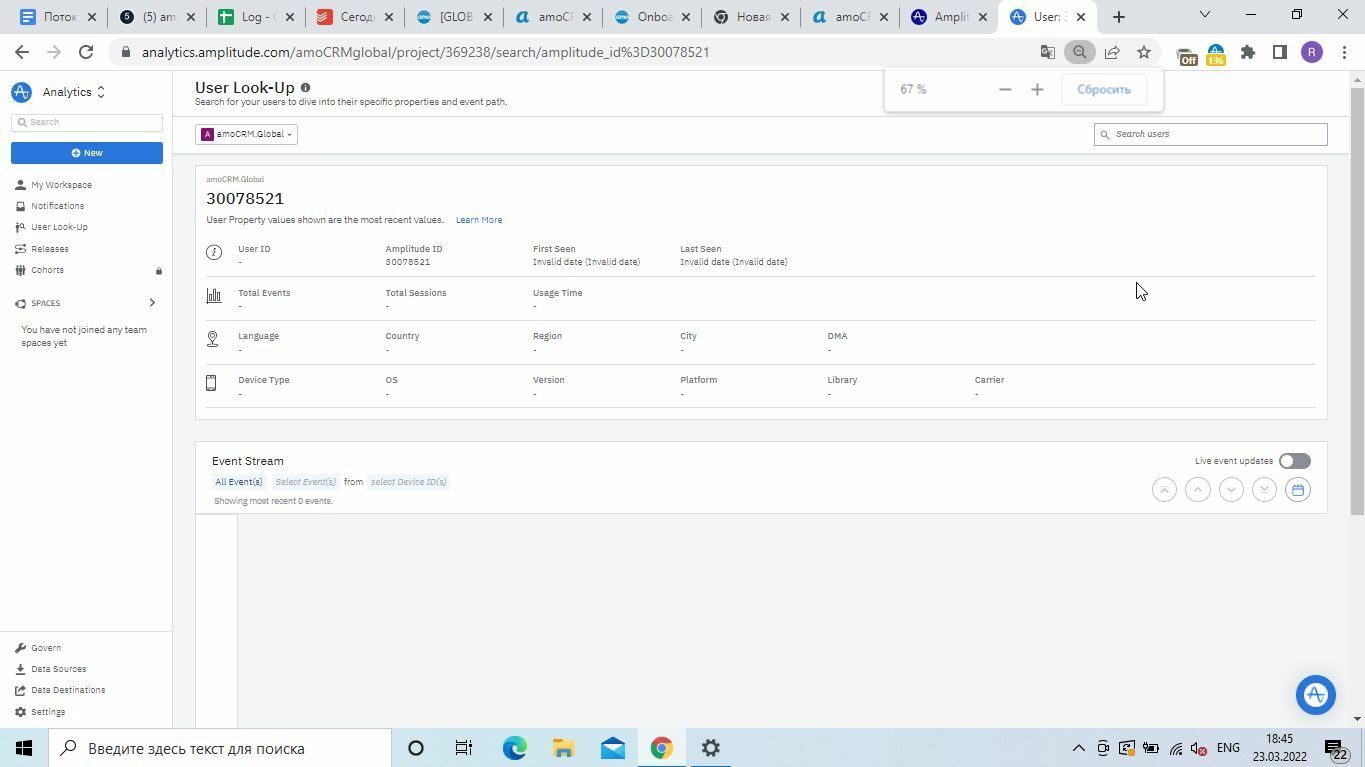Click the bookmark star icon
Screen dimensions: 1365x767
(1144, 52)
